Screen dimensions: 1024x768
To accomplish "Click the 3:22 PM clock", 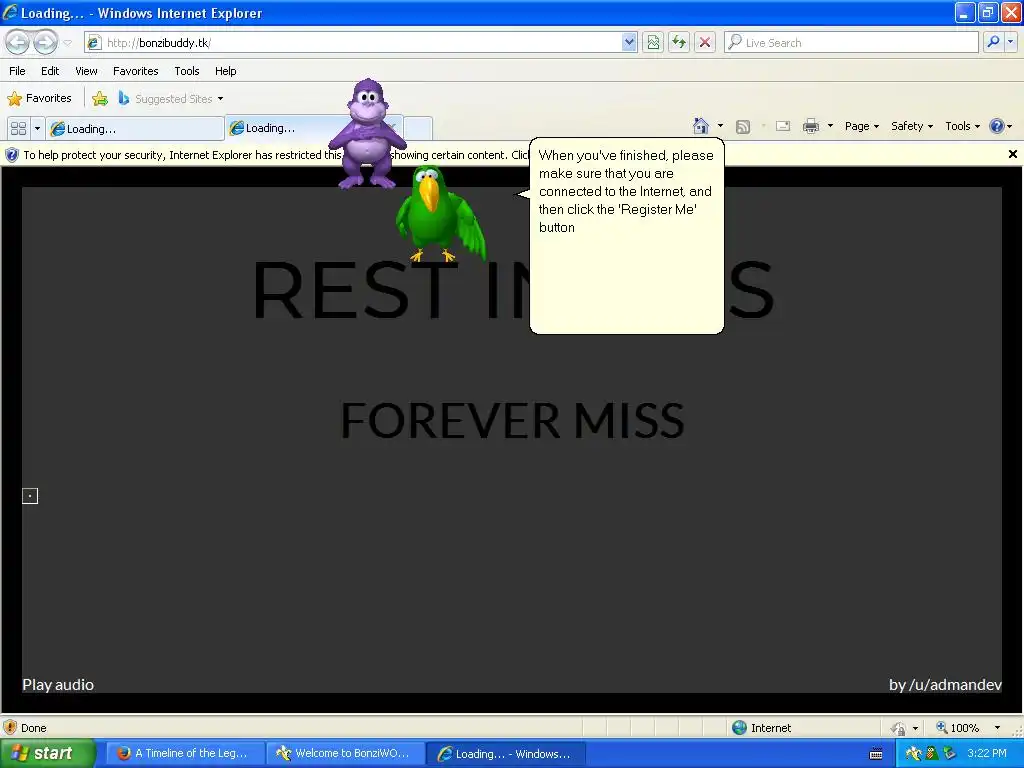I will click(987, 753).
